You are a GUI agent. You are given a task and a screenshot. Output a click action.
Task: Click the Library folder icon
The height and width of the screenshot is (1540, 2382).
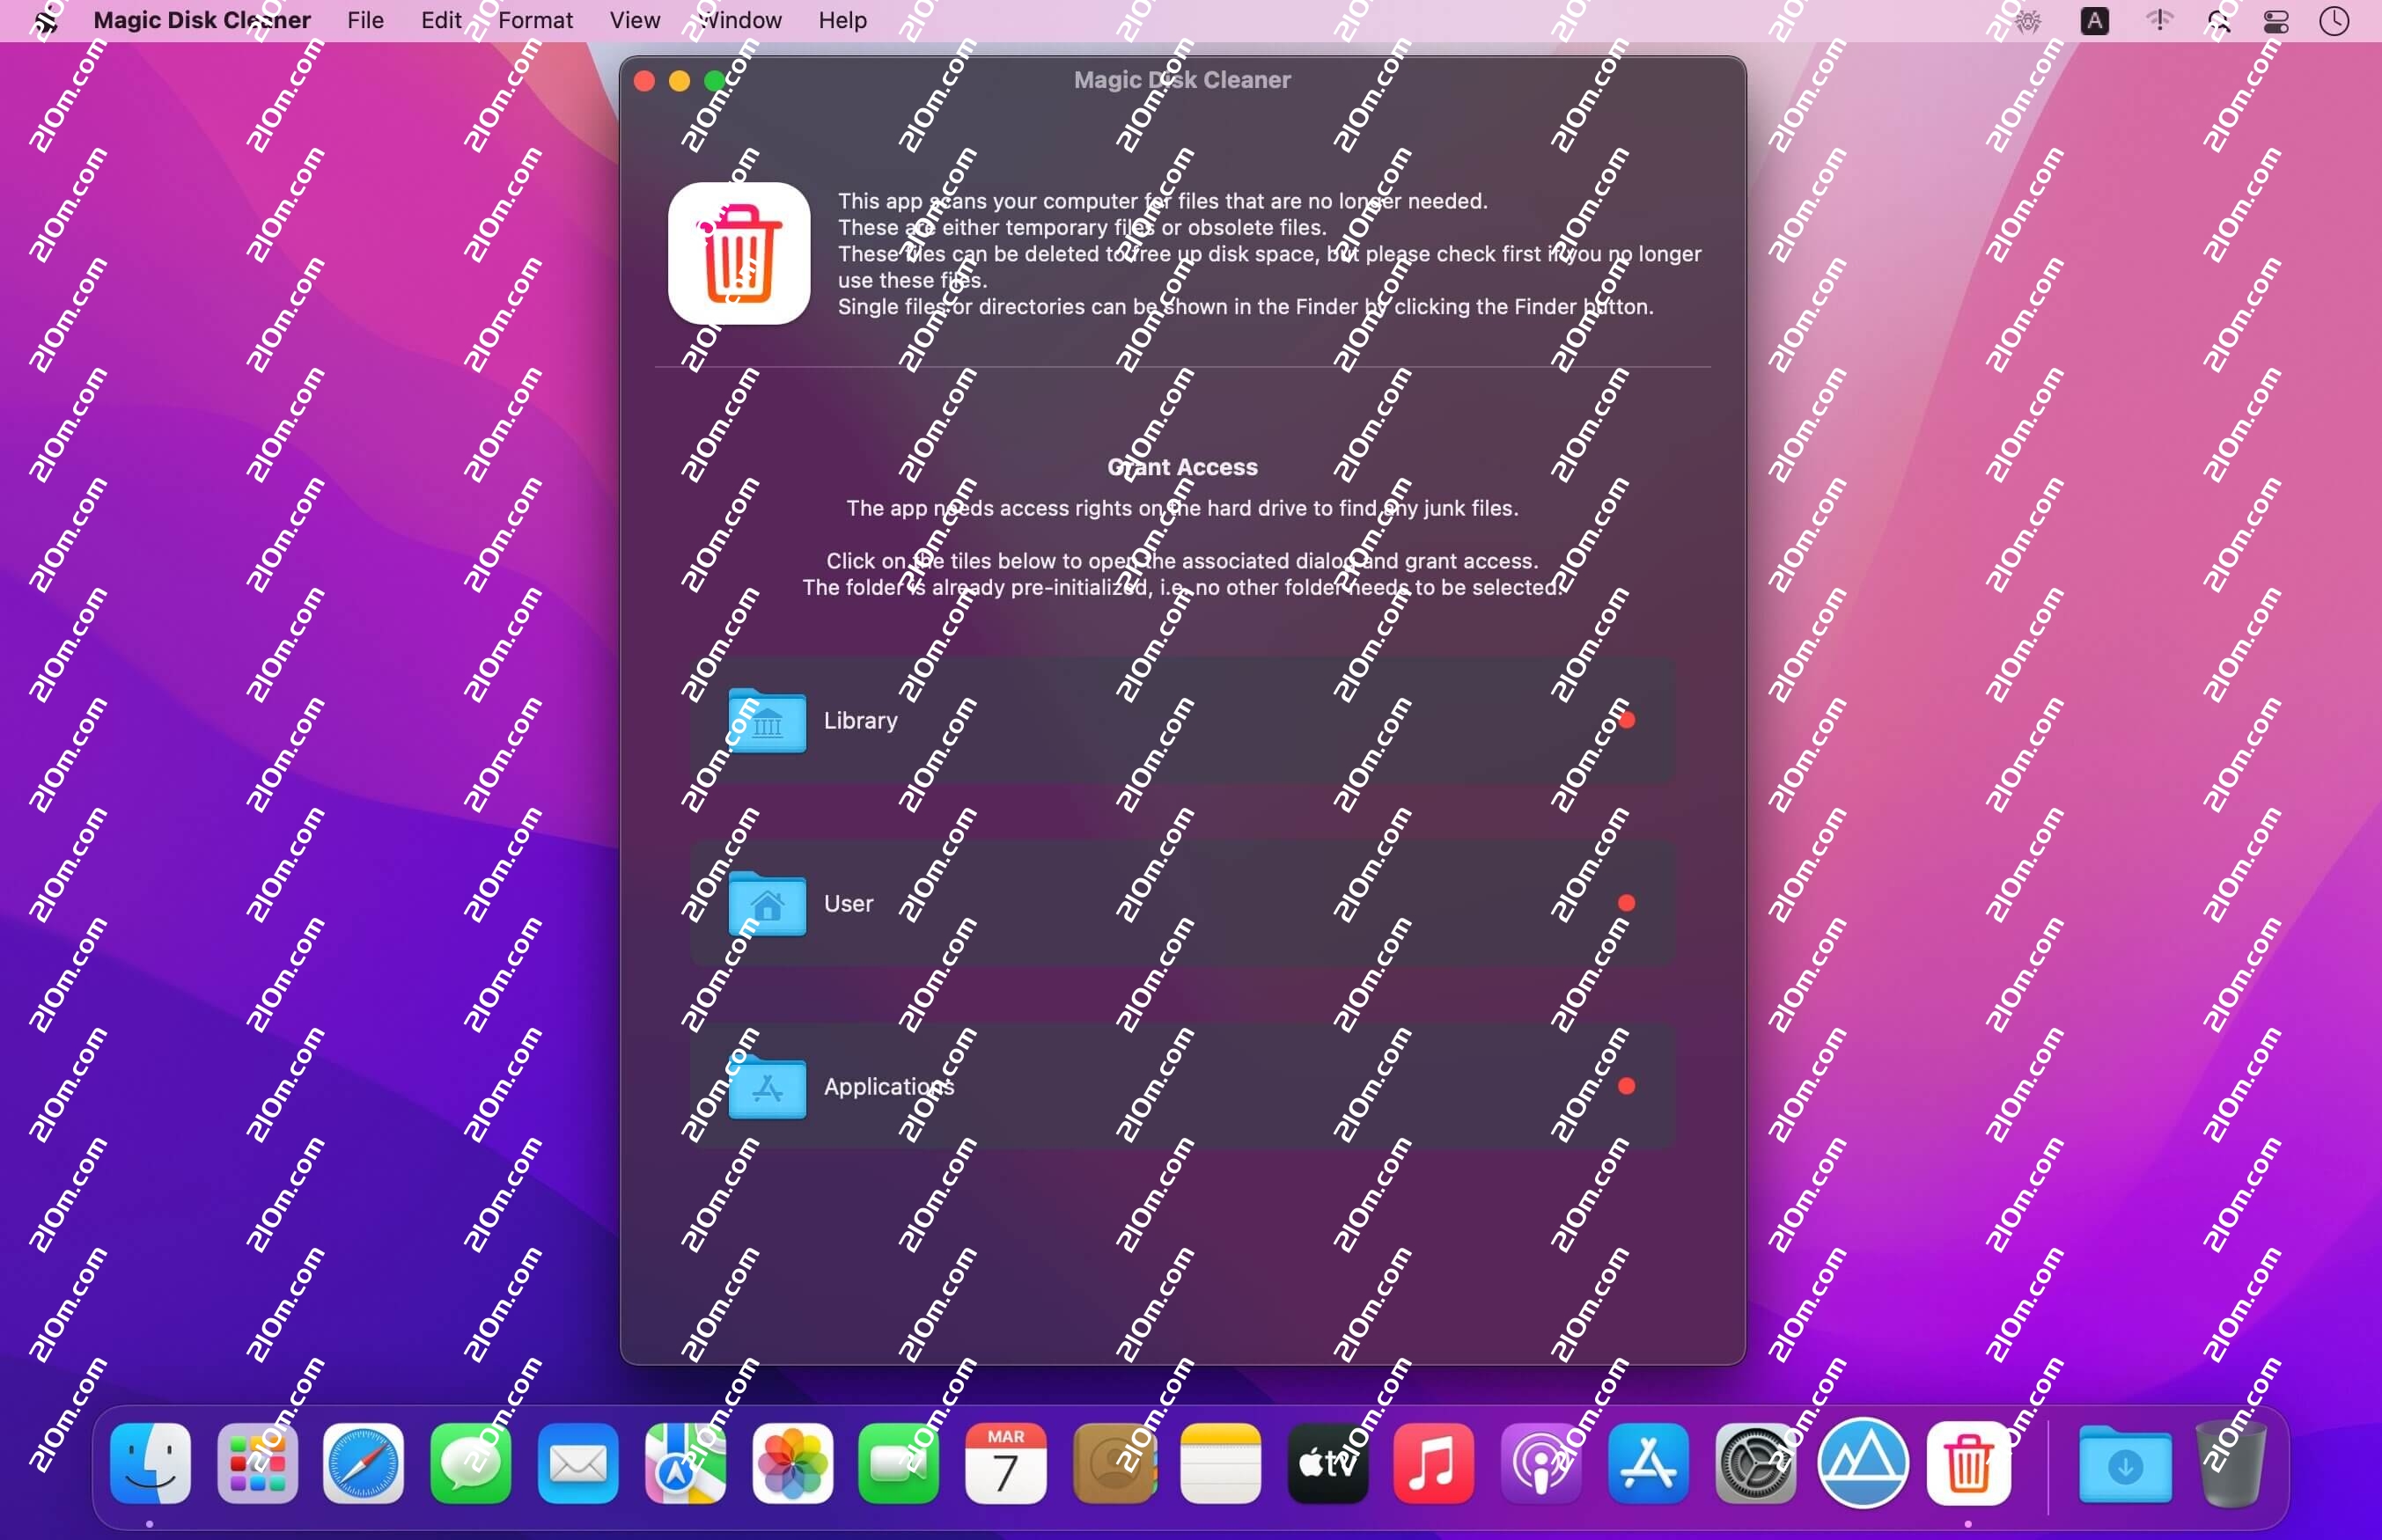(x=767, y=720)
